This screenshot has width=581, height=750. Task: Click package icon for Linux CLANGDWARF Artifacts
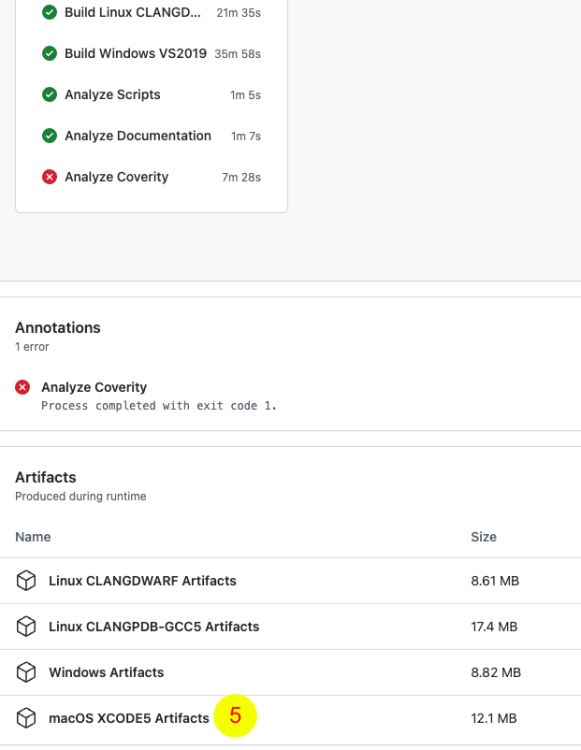(26, 581)
